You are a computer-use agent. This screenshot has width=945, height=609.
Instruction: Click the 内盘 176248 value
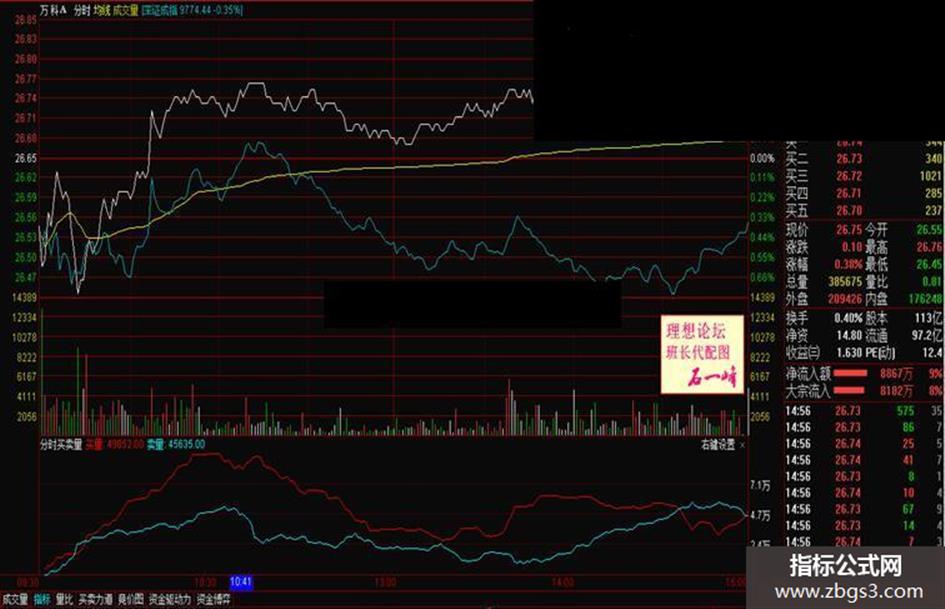tap(925, 298)
